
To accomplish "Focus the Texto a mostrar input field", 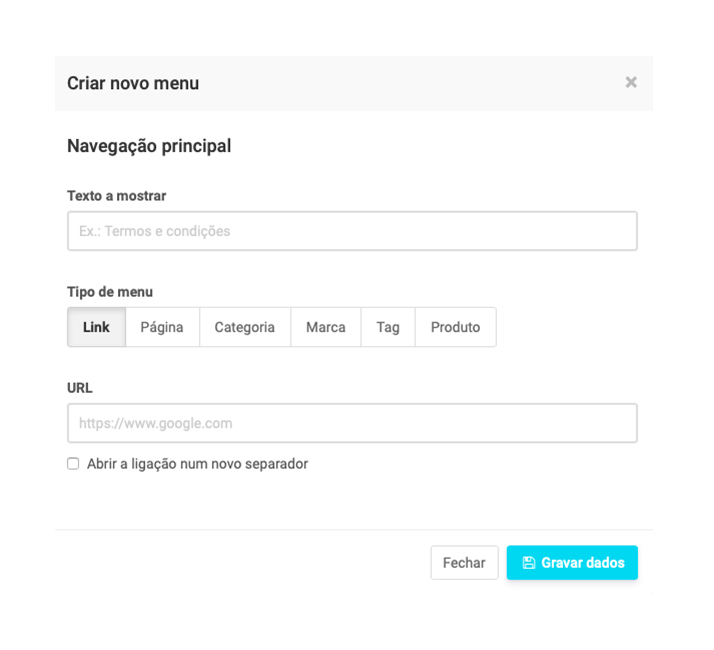I will (x=352, y=231).
